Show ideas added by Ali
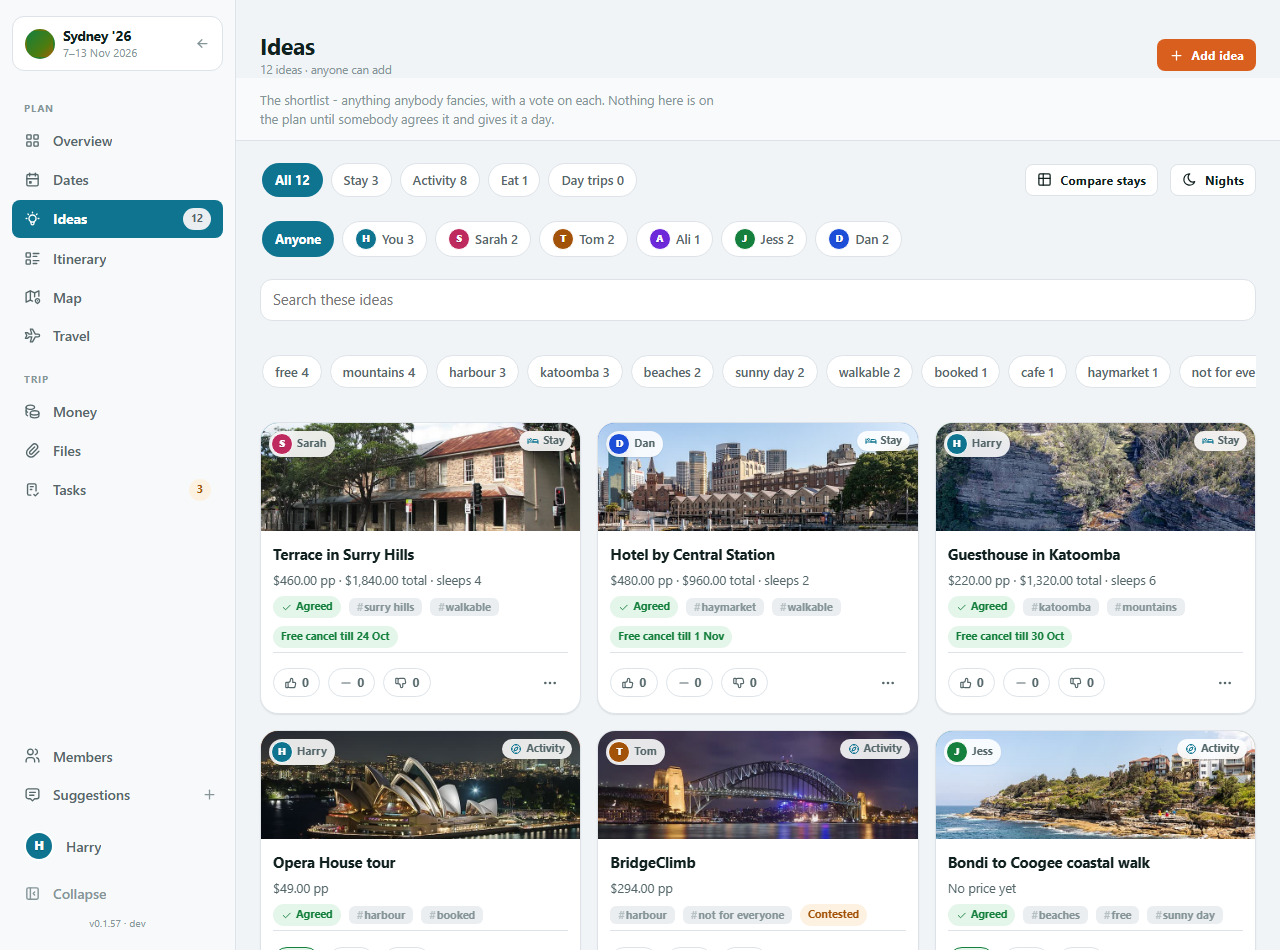This screenshot has width=1280, height=950. click(675, 239)
